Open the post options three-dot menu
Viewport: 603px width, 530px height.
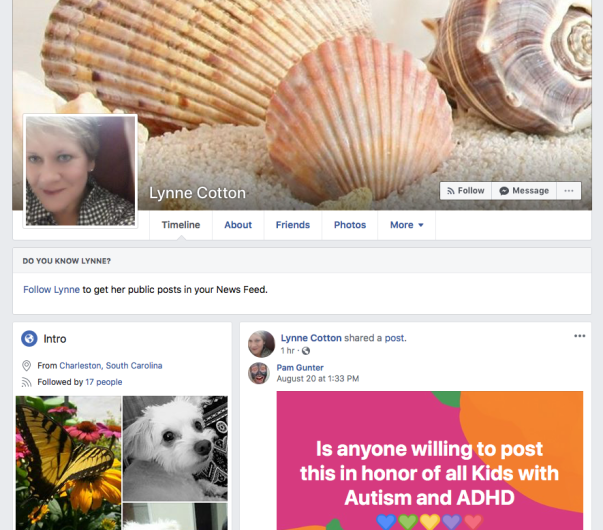(580, 336)
